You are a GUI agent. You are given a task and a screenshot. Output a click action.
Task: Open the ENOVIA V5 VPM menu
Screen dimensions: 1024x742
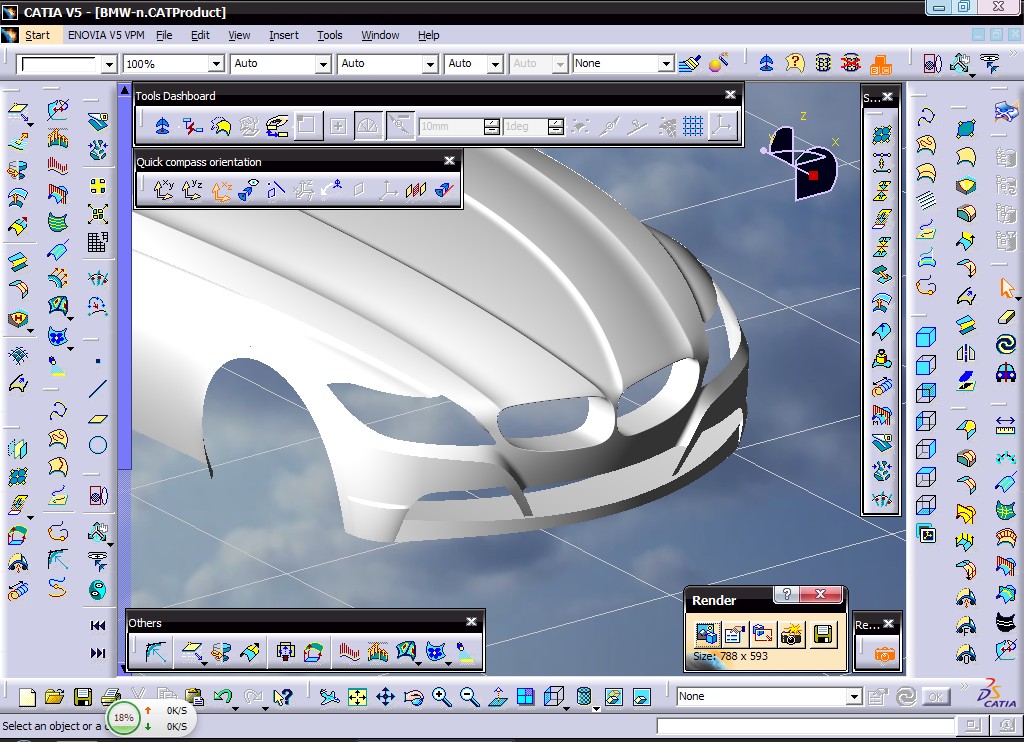coord(106,35)
